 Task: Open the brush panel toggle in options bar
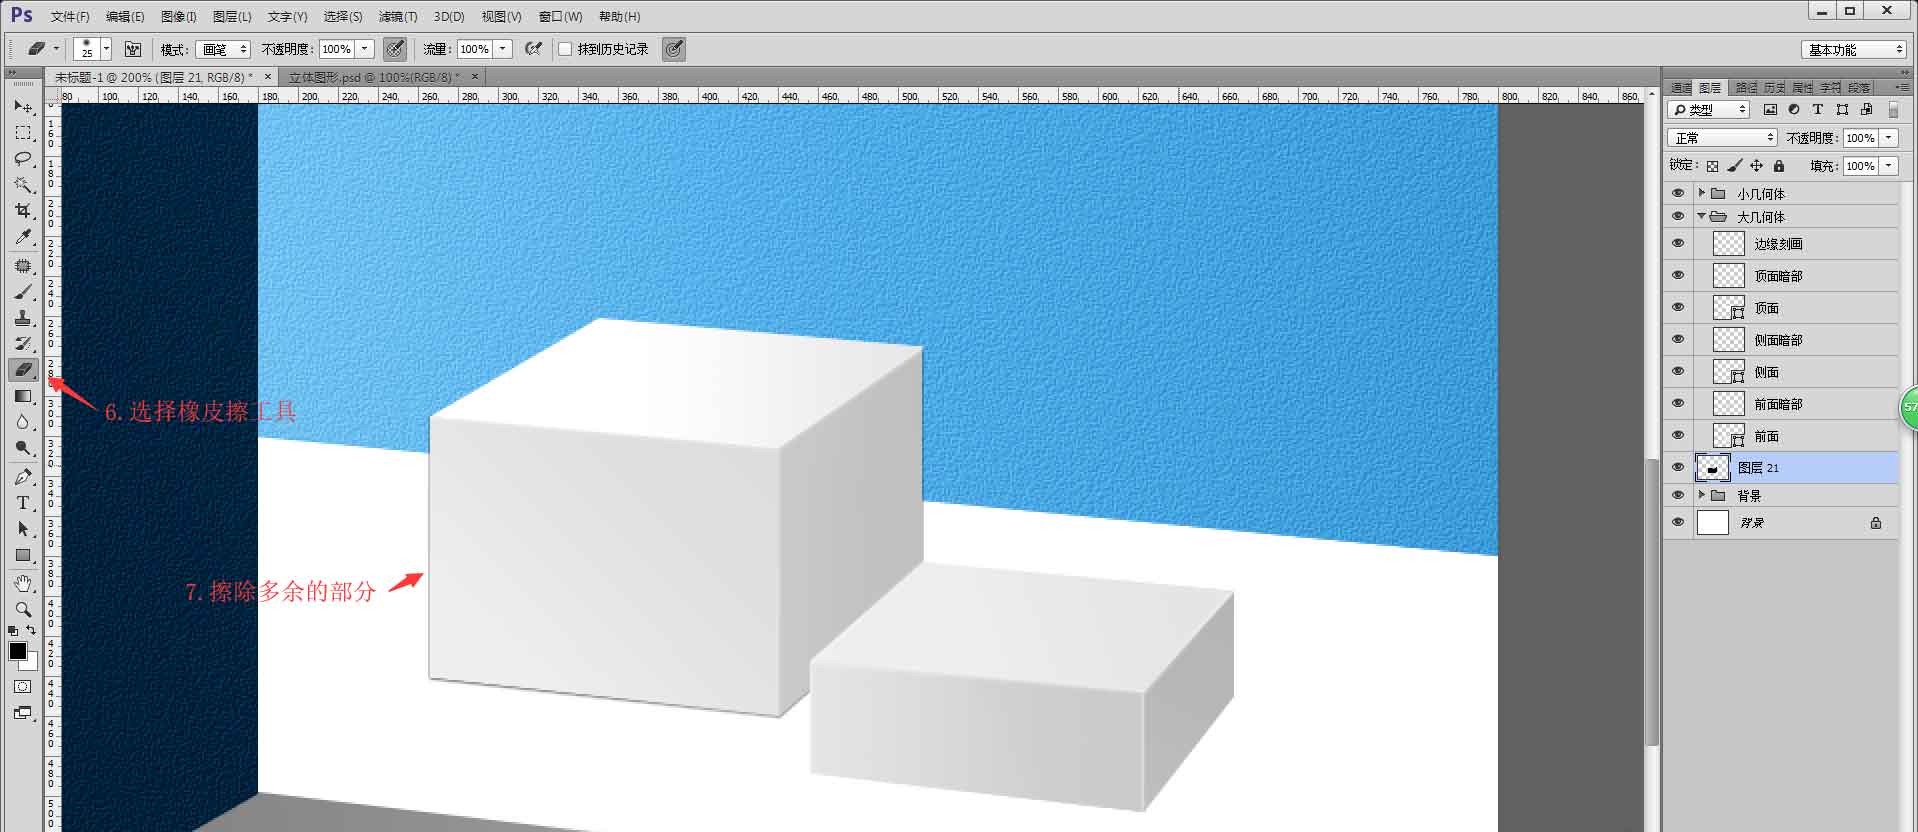133,49
